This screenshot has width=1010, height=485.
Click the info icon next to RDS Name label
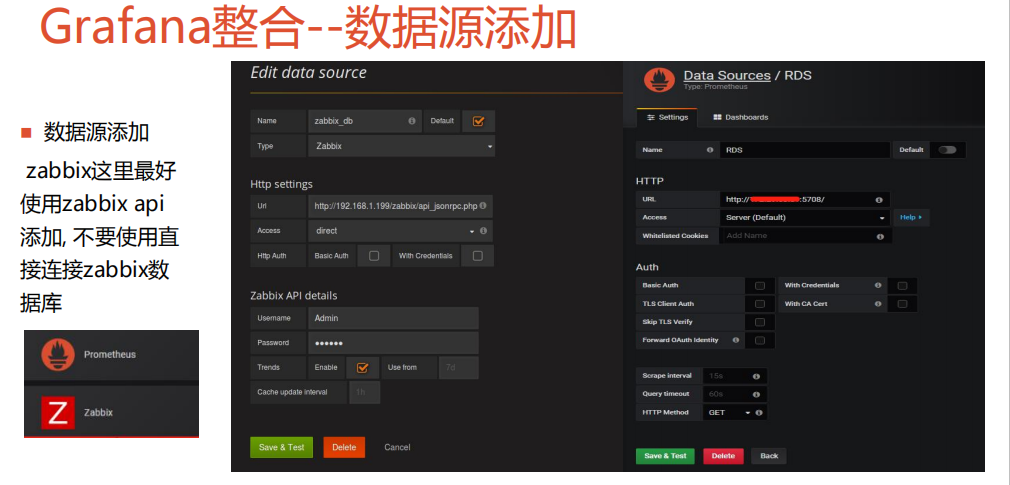coord(710,149)
